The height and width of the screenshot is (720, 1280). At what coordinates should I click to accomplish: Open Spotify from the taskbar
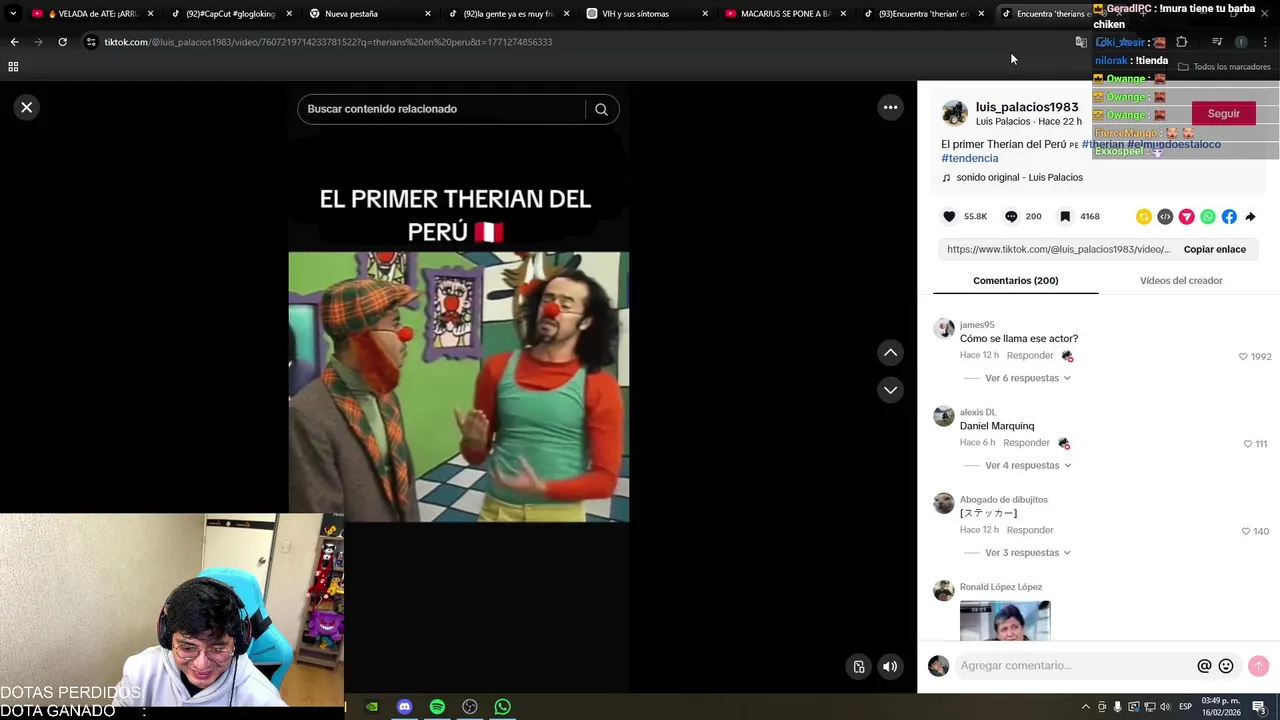click(x=437, y=707)
